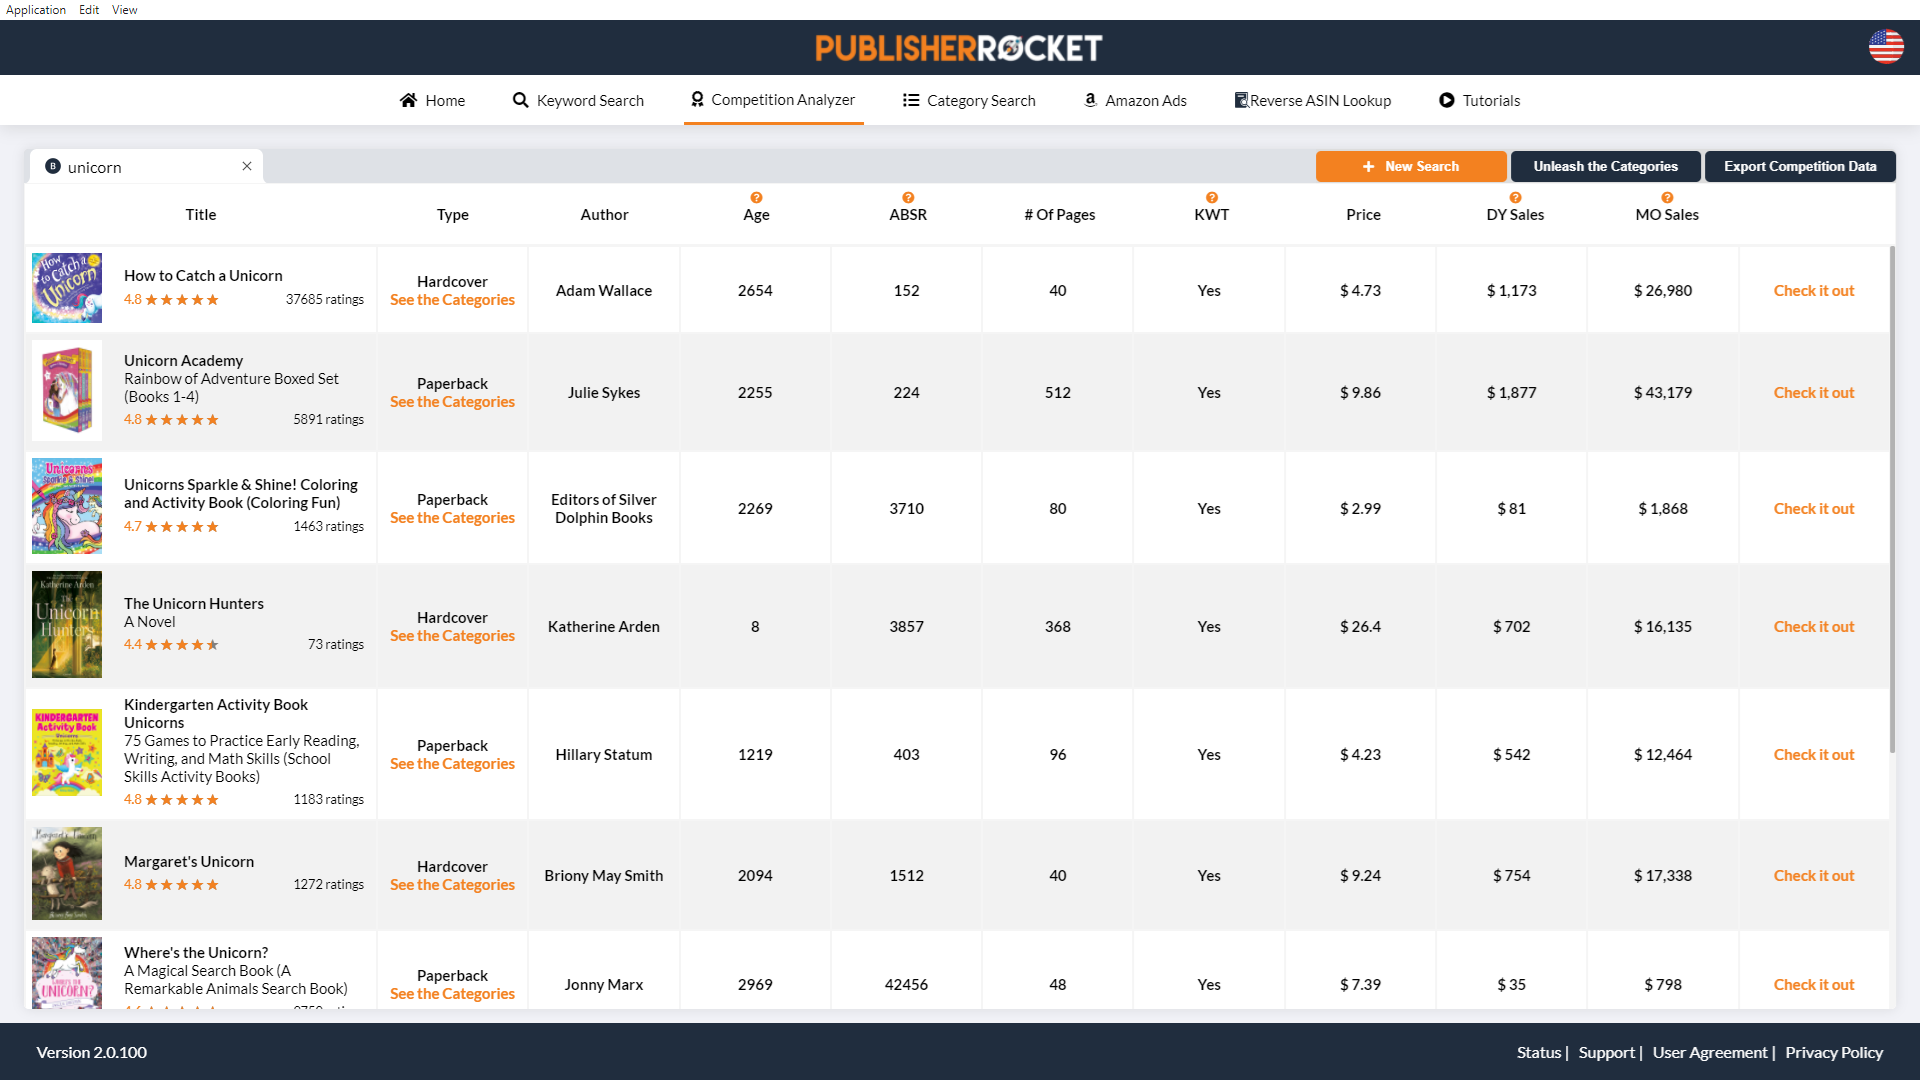Image resolution: width=1920 pixels, height=1080 pixels.
Task: Click the Version 2.0.100 label
Action: tap(92, 1052)
